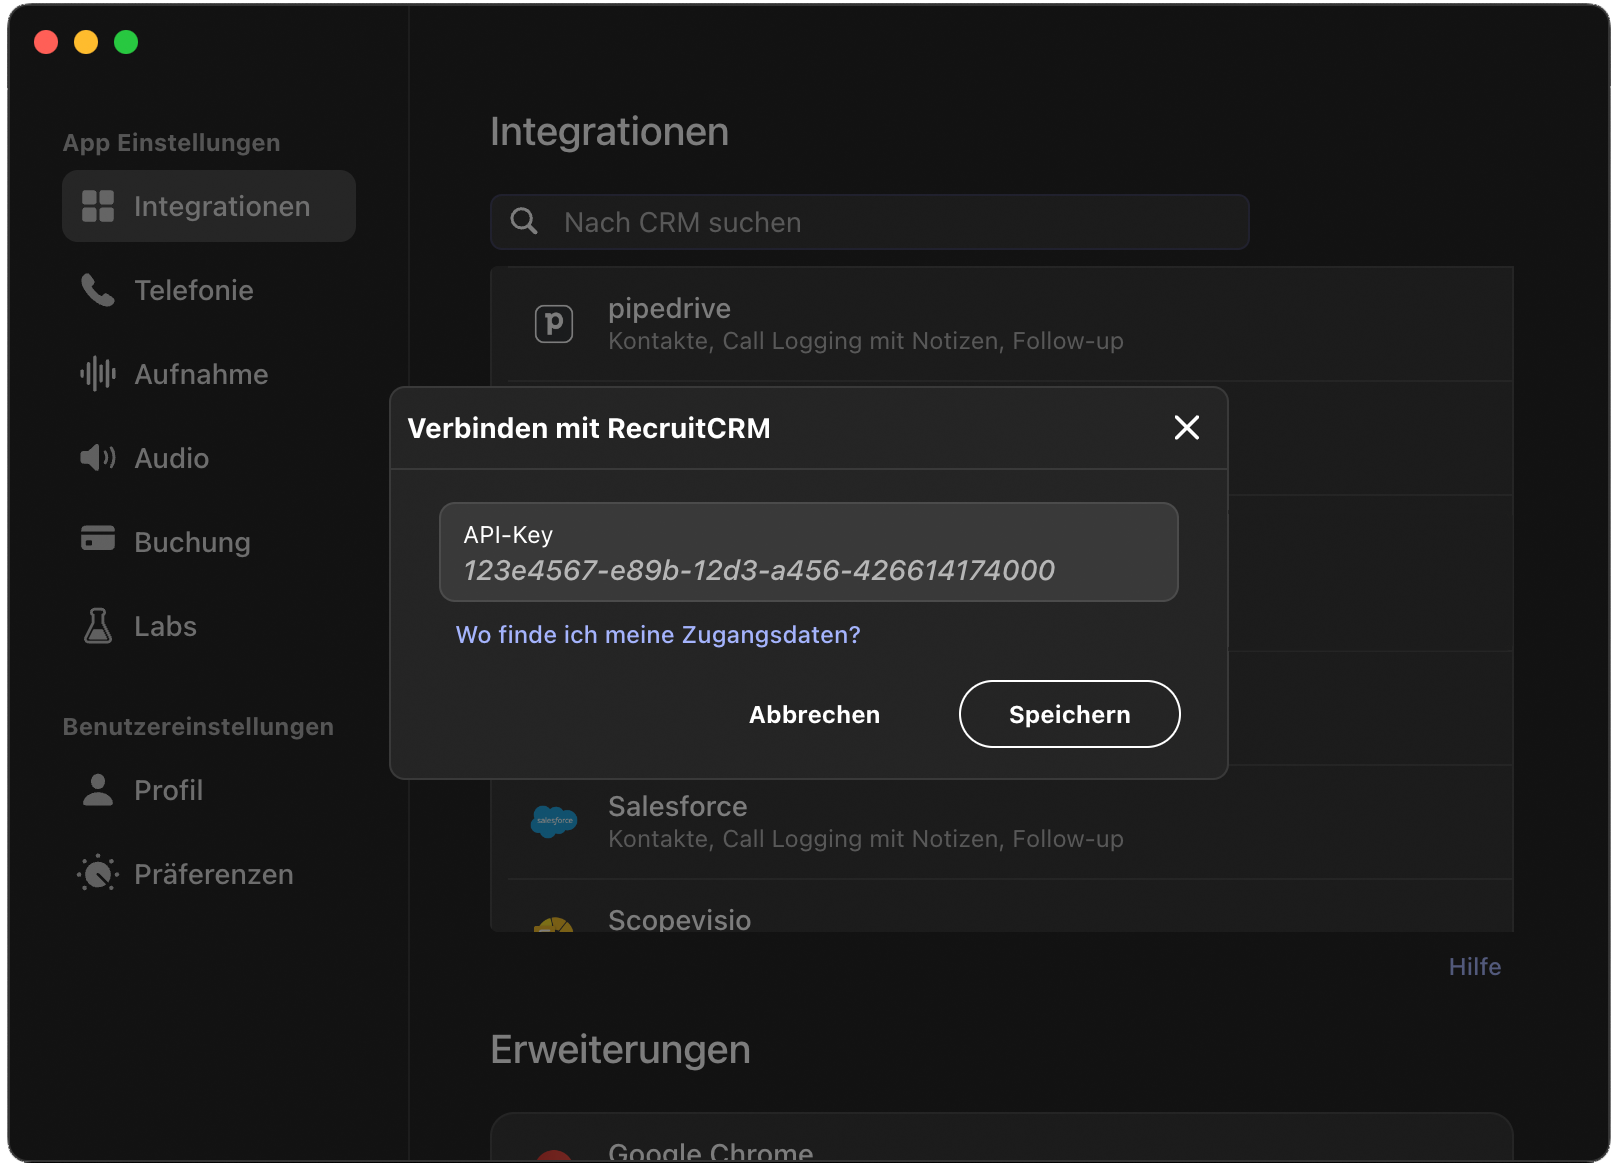This screenshot has height=1163, width=1616.
Task: Focus the API-Key input field
Action: tap(809, 552)
